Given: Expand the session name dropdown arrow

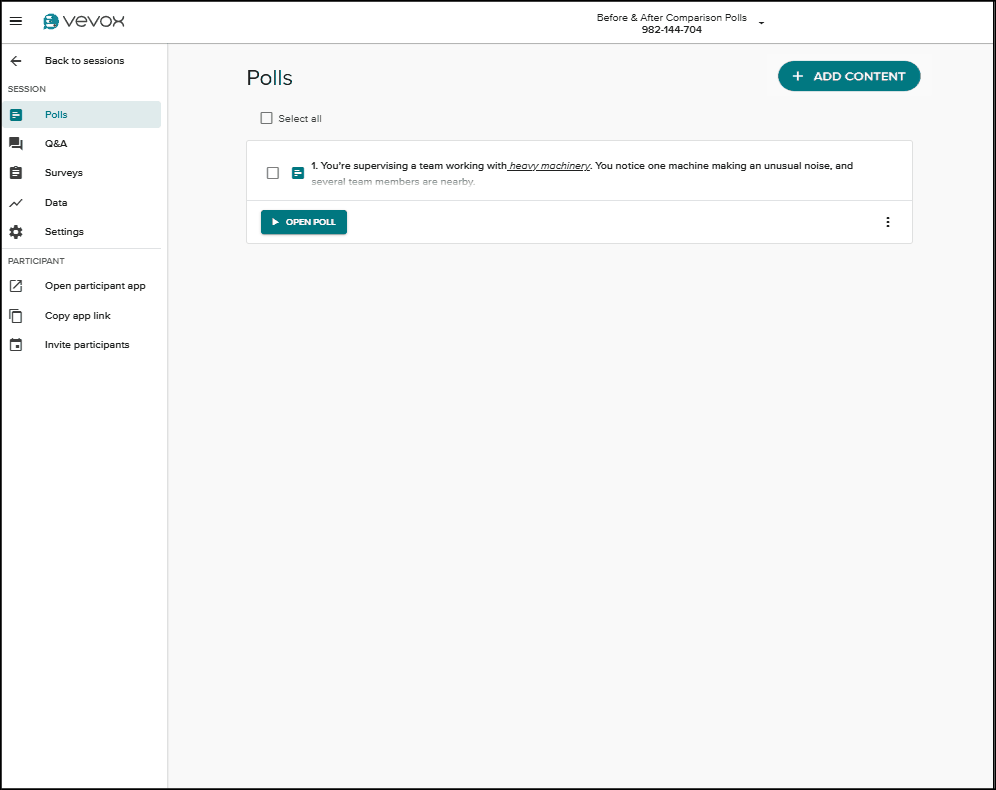Looking at the screenshot, I should tap(762, 23).
